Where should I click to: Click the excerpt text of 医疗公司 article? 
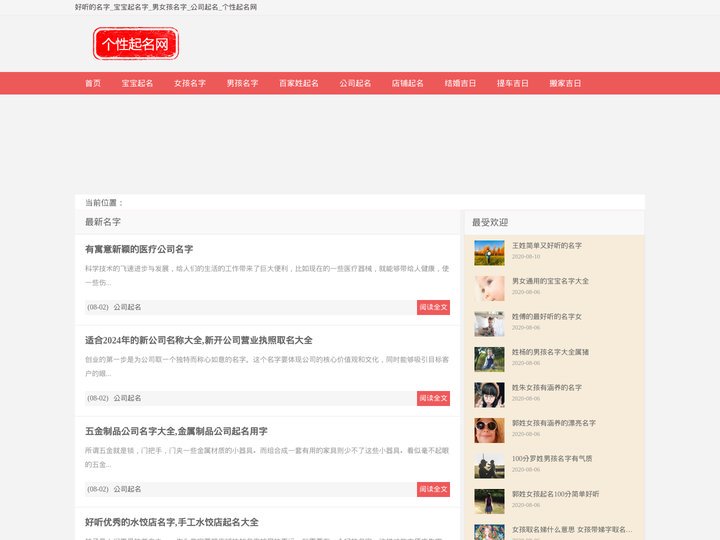tap(267, 276)
